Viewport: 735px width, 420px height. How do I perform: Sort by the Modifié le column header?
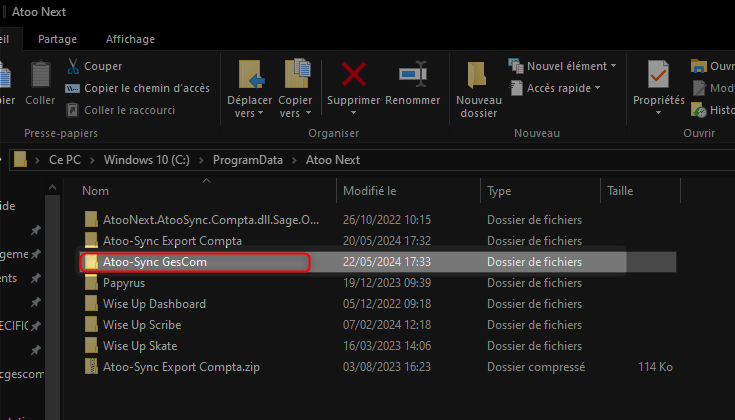click(x=369, y=191)
